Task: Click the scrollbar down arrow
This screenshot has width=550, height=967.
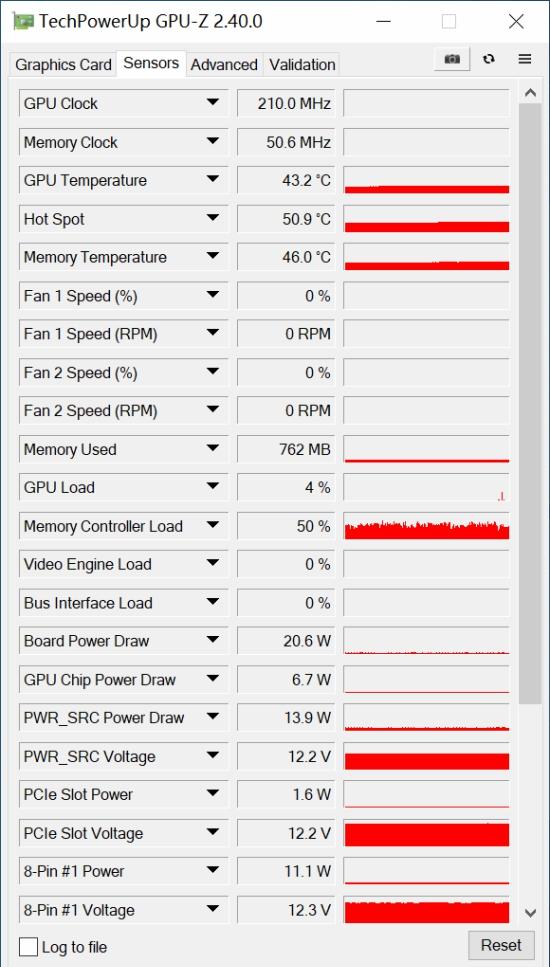Action: point(530,912)
